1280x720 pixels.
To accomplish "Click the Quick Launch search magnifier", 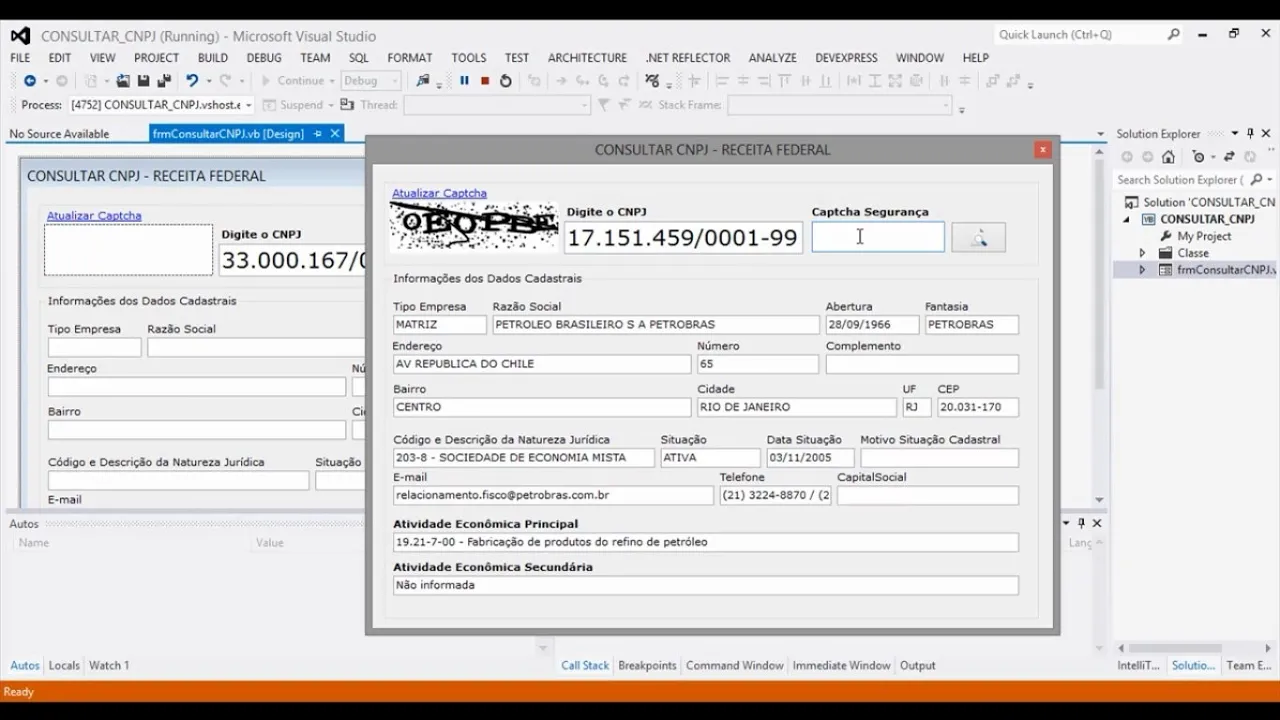I will [1174, 34].
